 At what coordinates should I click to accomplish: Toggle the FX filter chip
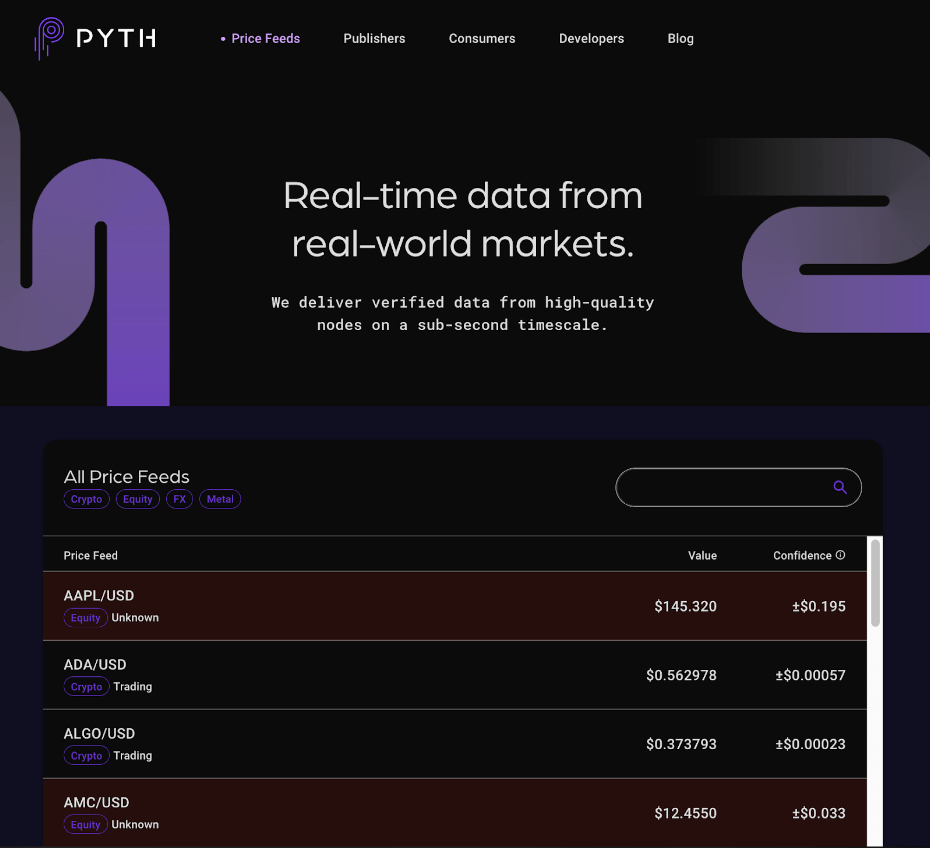[179, 499]
